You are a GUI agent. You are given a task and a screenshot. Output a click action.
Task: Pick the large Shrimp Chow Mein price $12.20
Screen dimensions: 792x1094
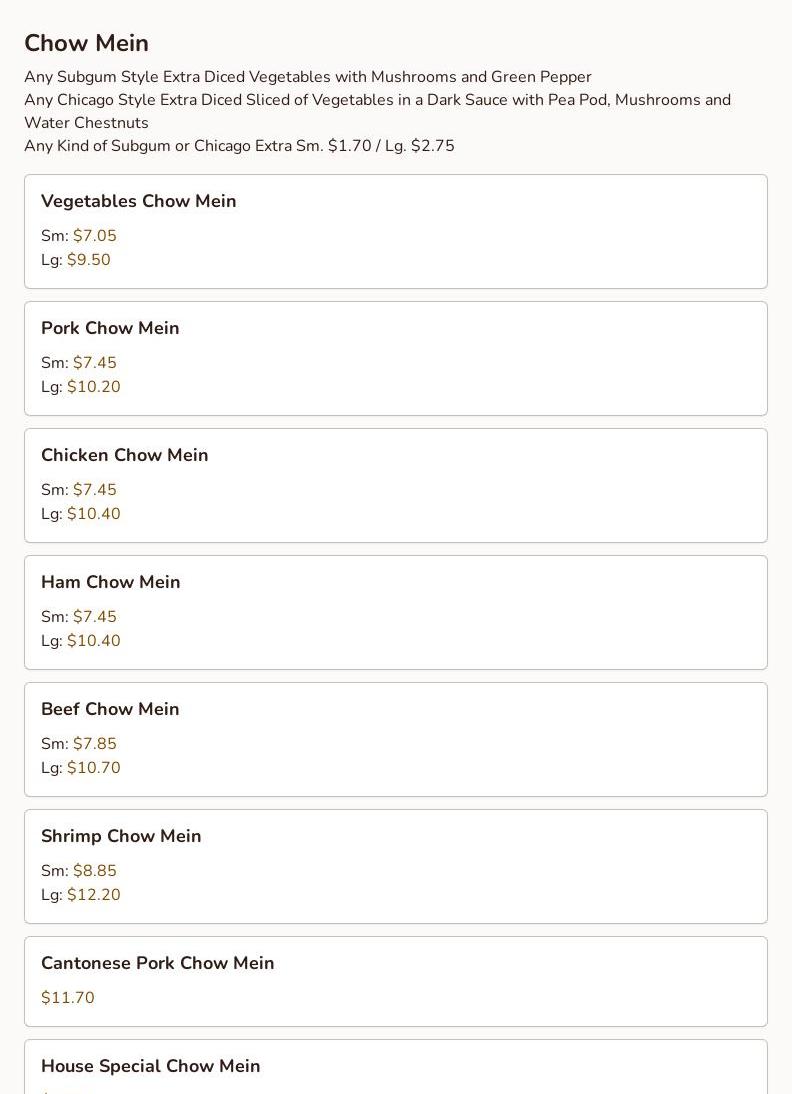(x=94, y=895)
